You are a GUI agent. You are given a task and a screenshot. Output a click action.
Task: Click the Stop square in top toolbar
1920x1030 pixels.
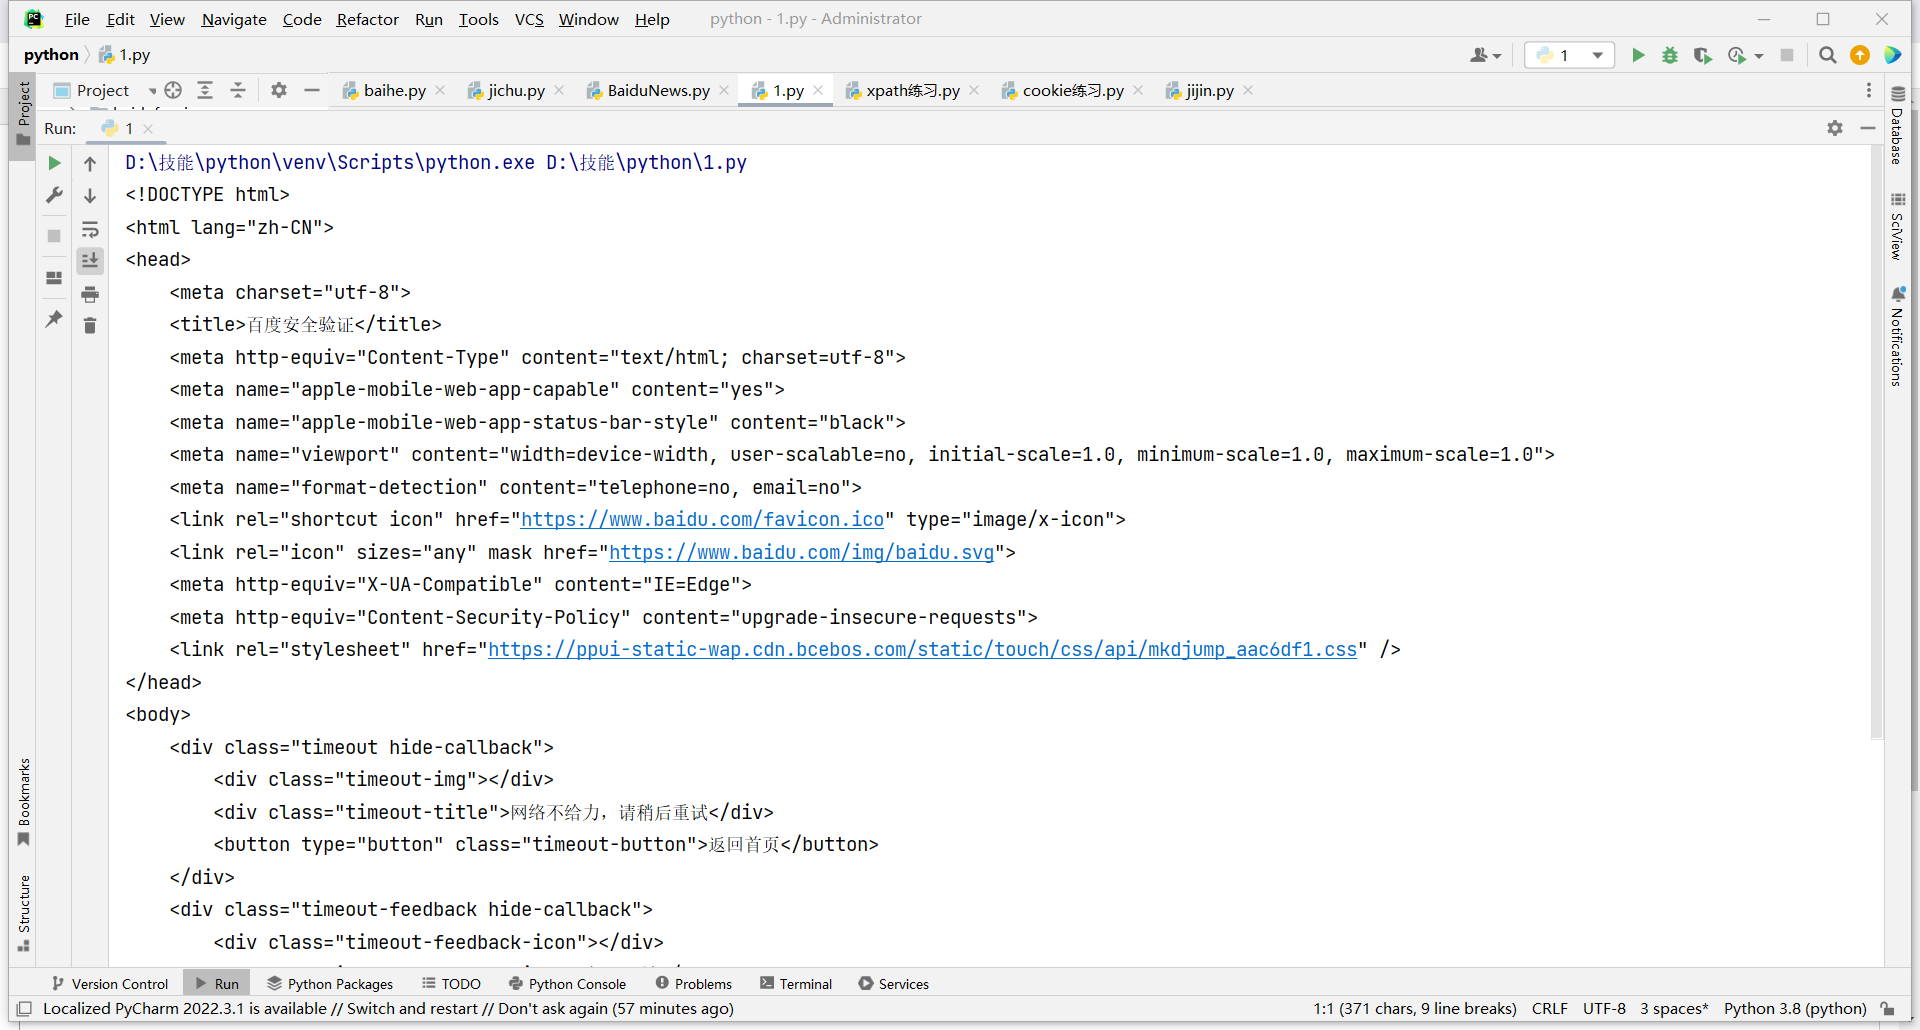click(1787, 55)
